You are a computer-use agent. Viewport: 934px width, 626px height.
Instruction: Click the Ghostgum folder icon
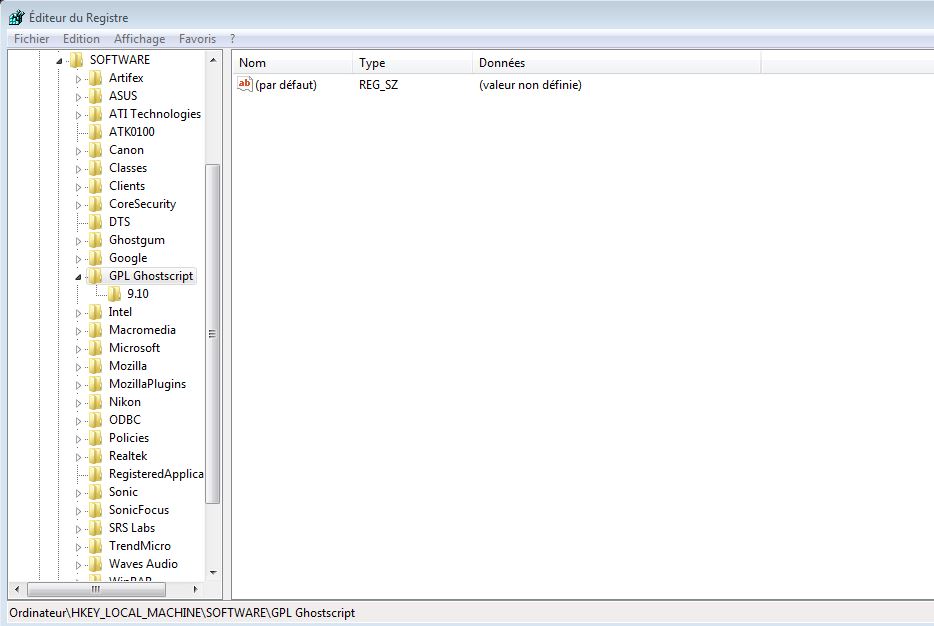[x=95, y=240]
